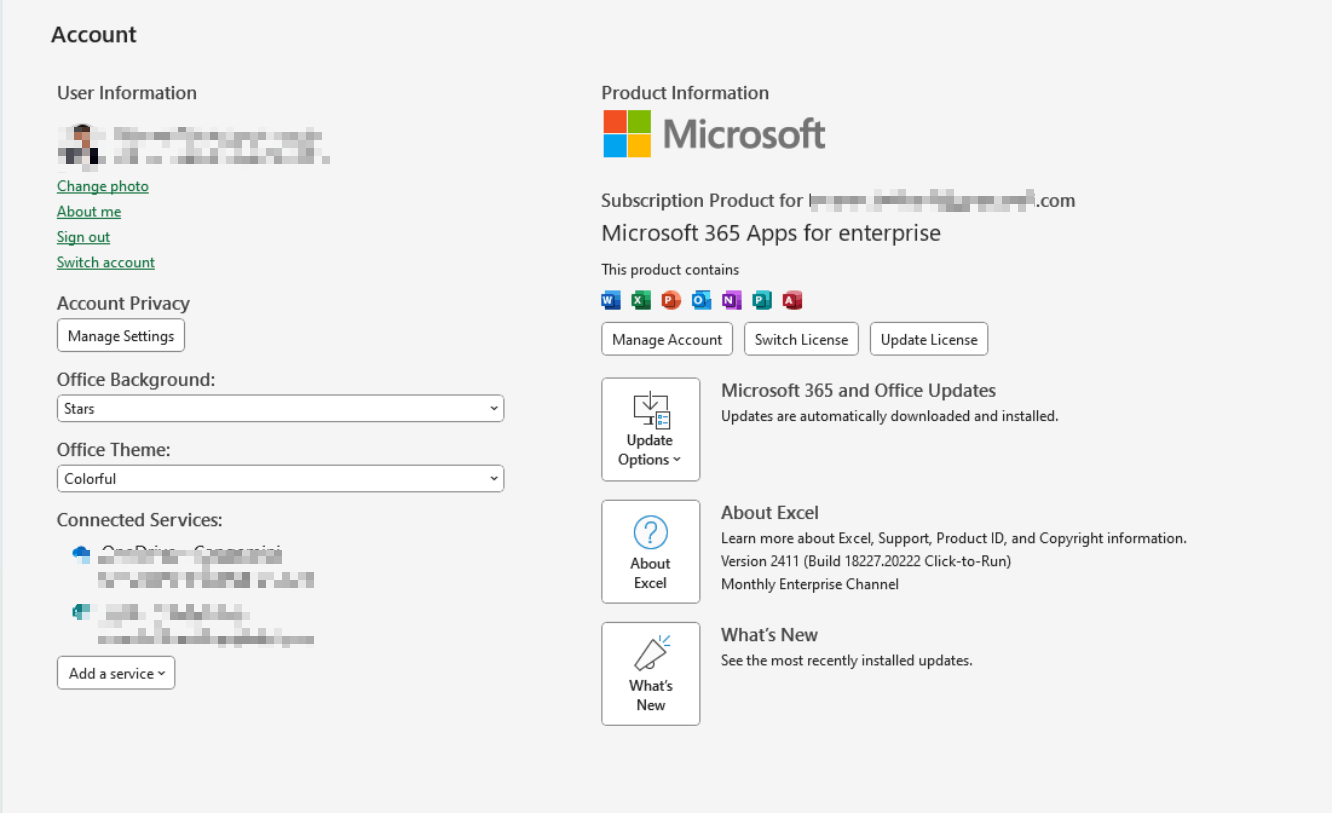
Task: Click the Excel app icon under product contains
Action: 641,300
